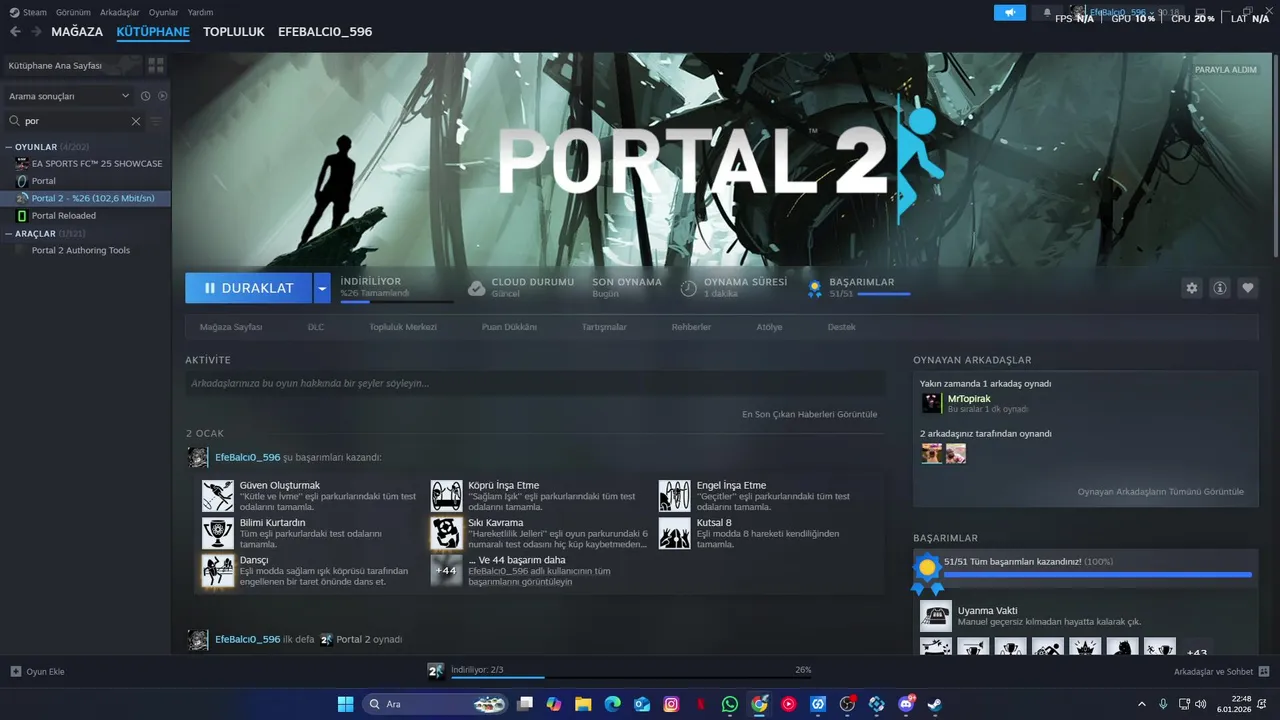Image resolution: width=1280 pixels, height=720 pixels.
Task: Open Mağaza Sayfası link
Action: pyautogui.click(x=231, y=327)
